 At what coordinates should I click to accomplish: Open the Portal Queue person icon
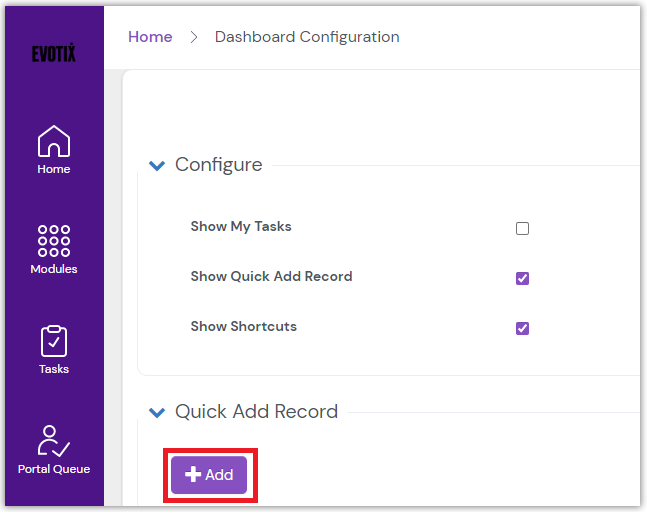(53, 441)
